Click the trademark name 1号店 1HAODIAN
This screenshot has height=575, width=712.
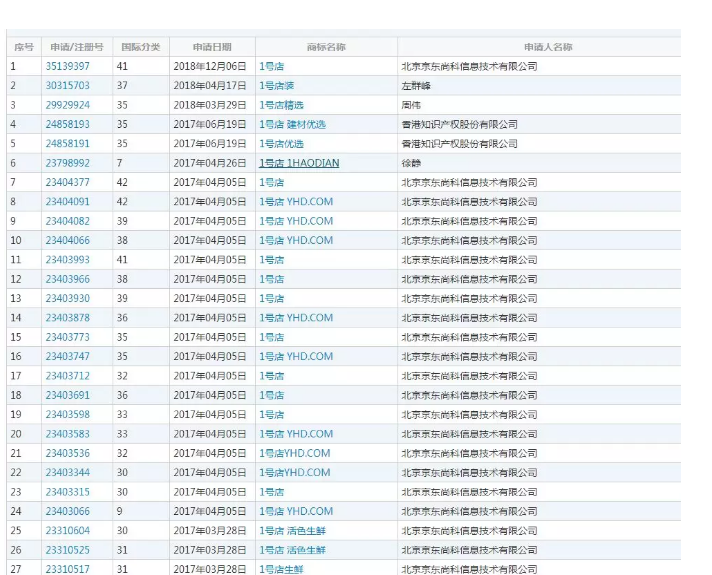[x=299, y=163]
